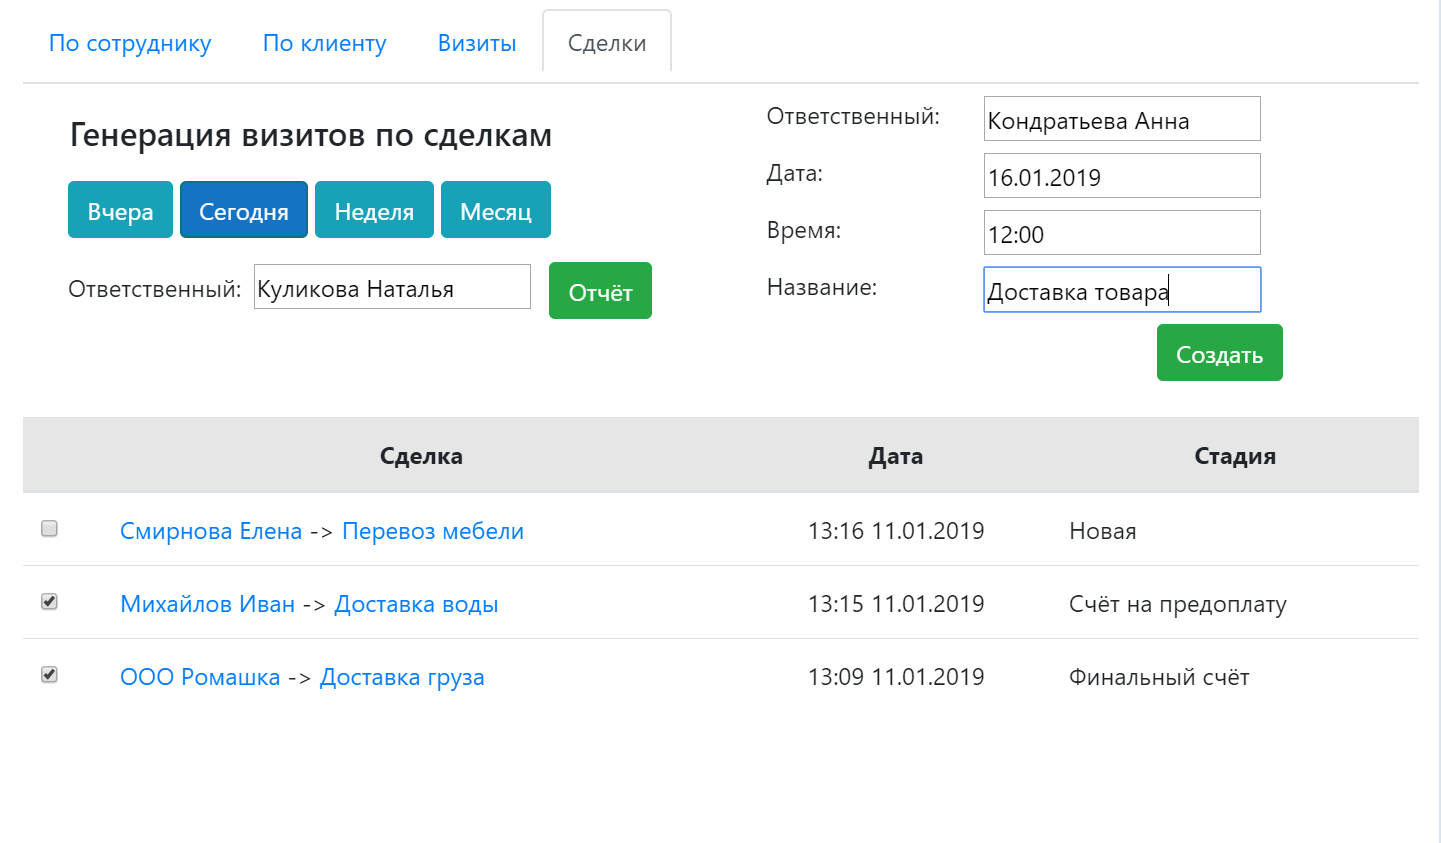The height and width of the screenshot is (843, 1441).
Task: Go to the «Визиты» tab
Action: 477,43
